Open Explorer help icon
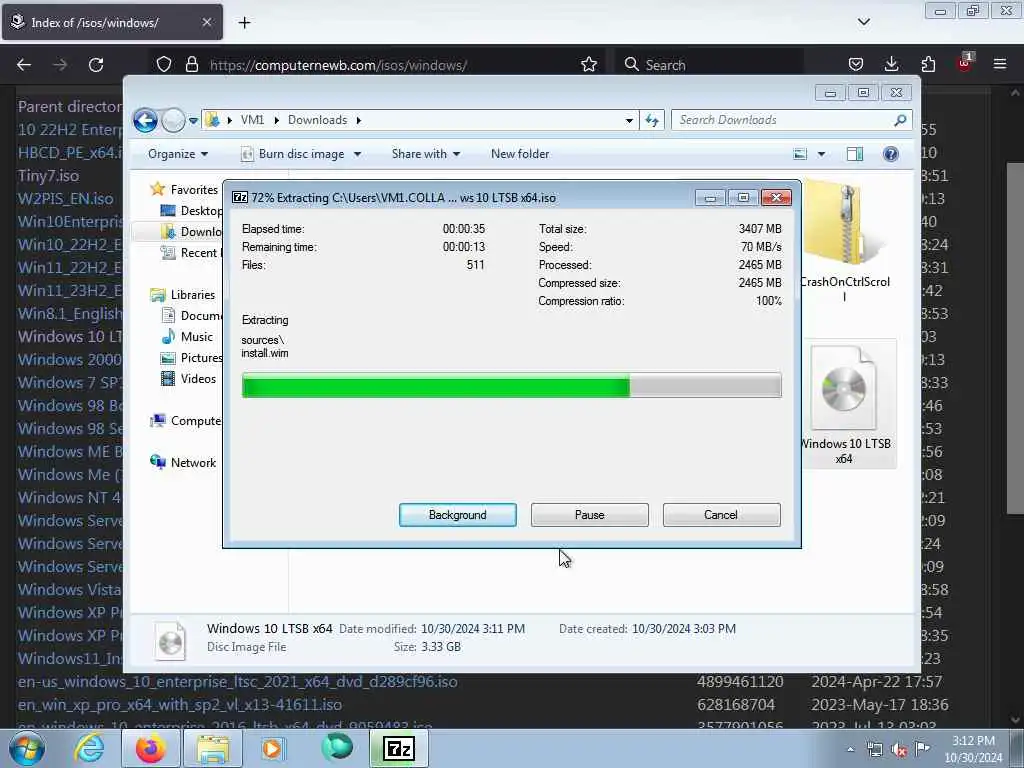The image size is (1024, 768). point(890,154)
